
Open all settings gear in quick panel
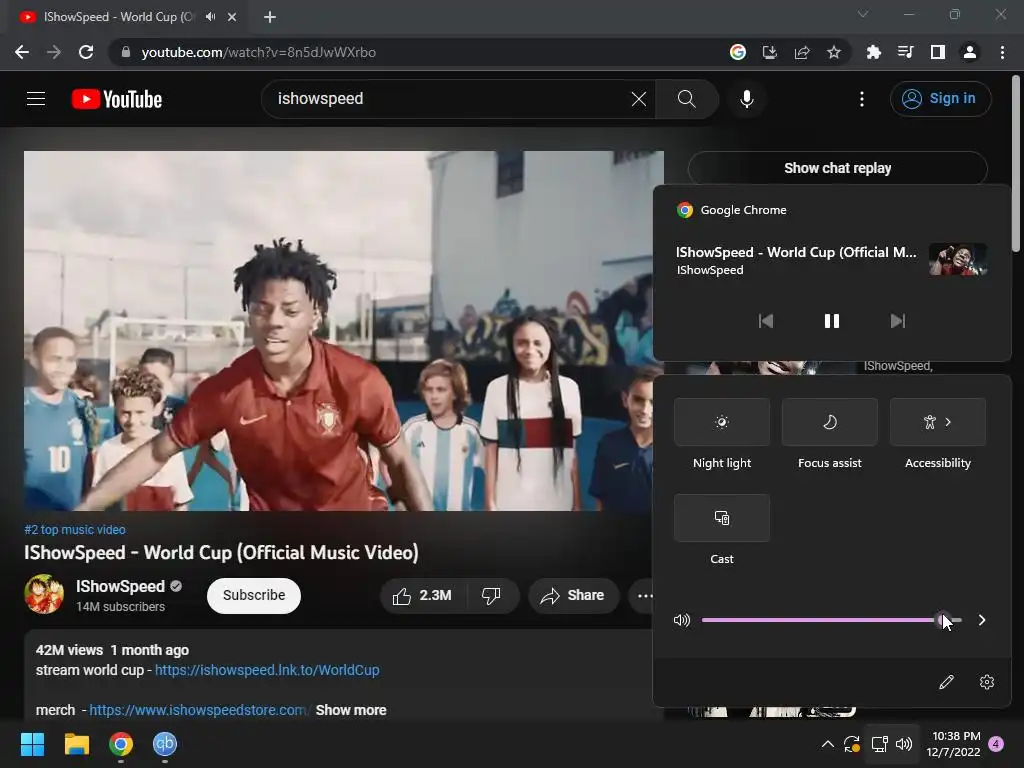987,682
